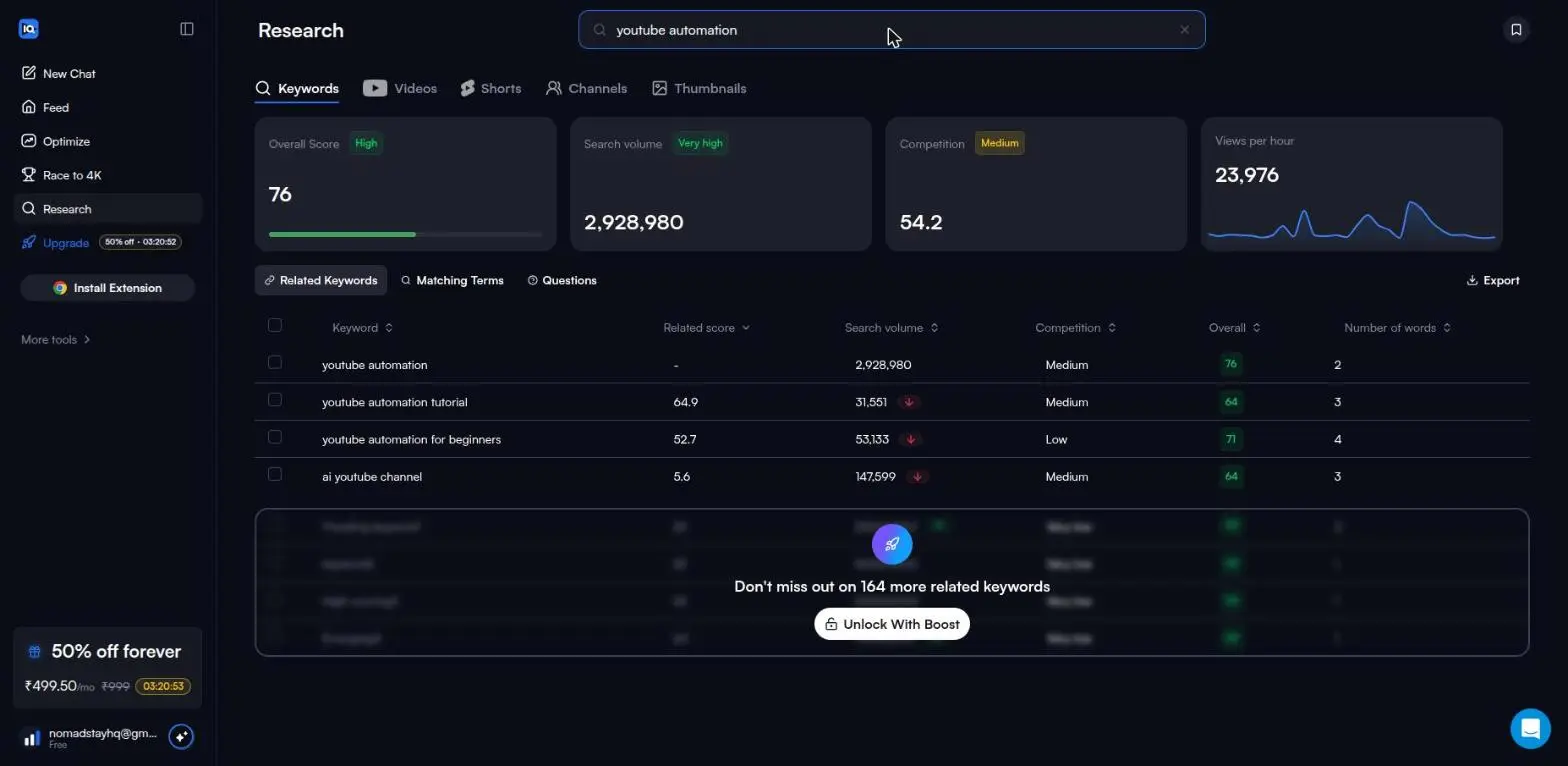Select Questions sub-tab

point(562,280)
